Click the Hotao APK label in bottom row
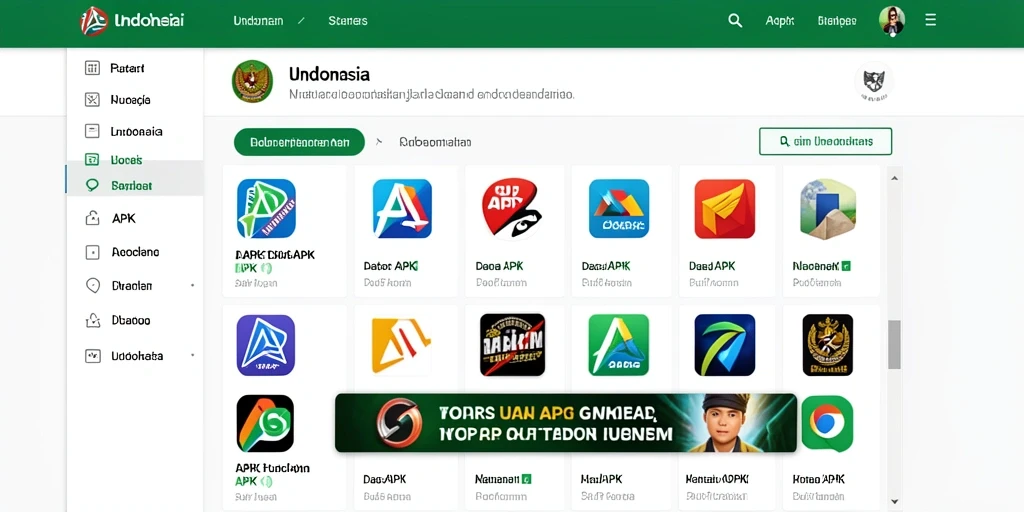The width and height of the screenshot is (1024, 512). (818, 479)
